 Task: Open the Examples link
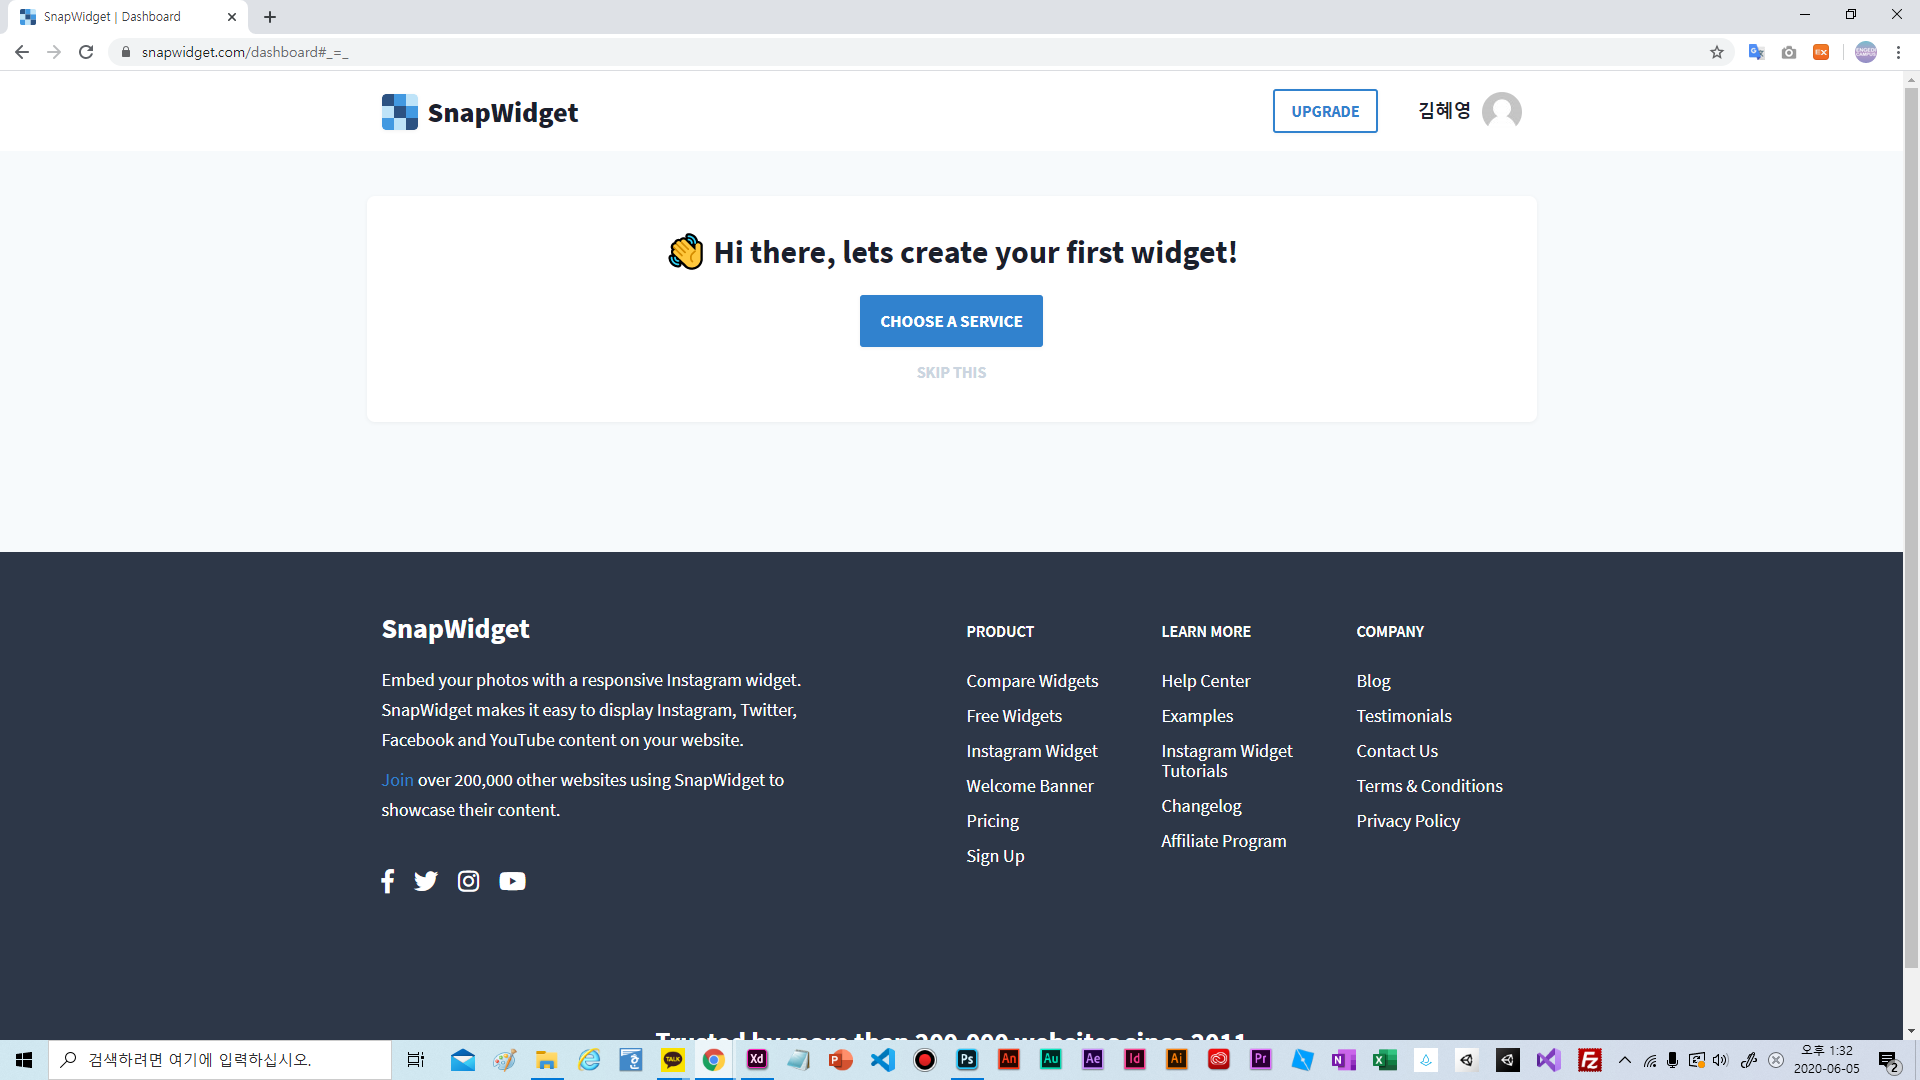pyautogui.click(x=1197, y=716)
